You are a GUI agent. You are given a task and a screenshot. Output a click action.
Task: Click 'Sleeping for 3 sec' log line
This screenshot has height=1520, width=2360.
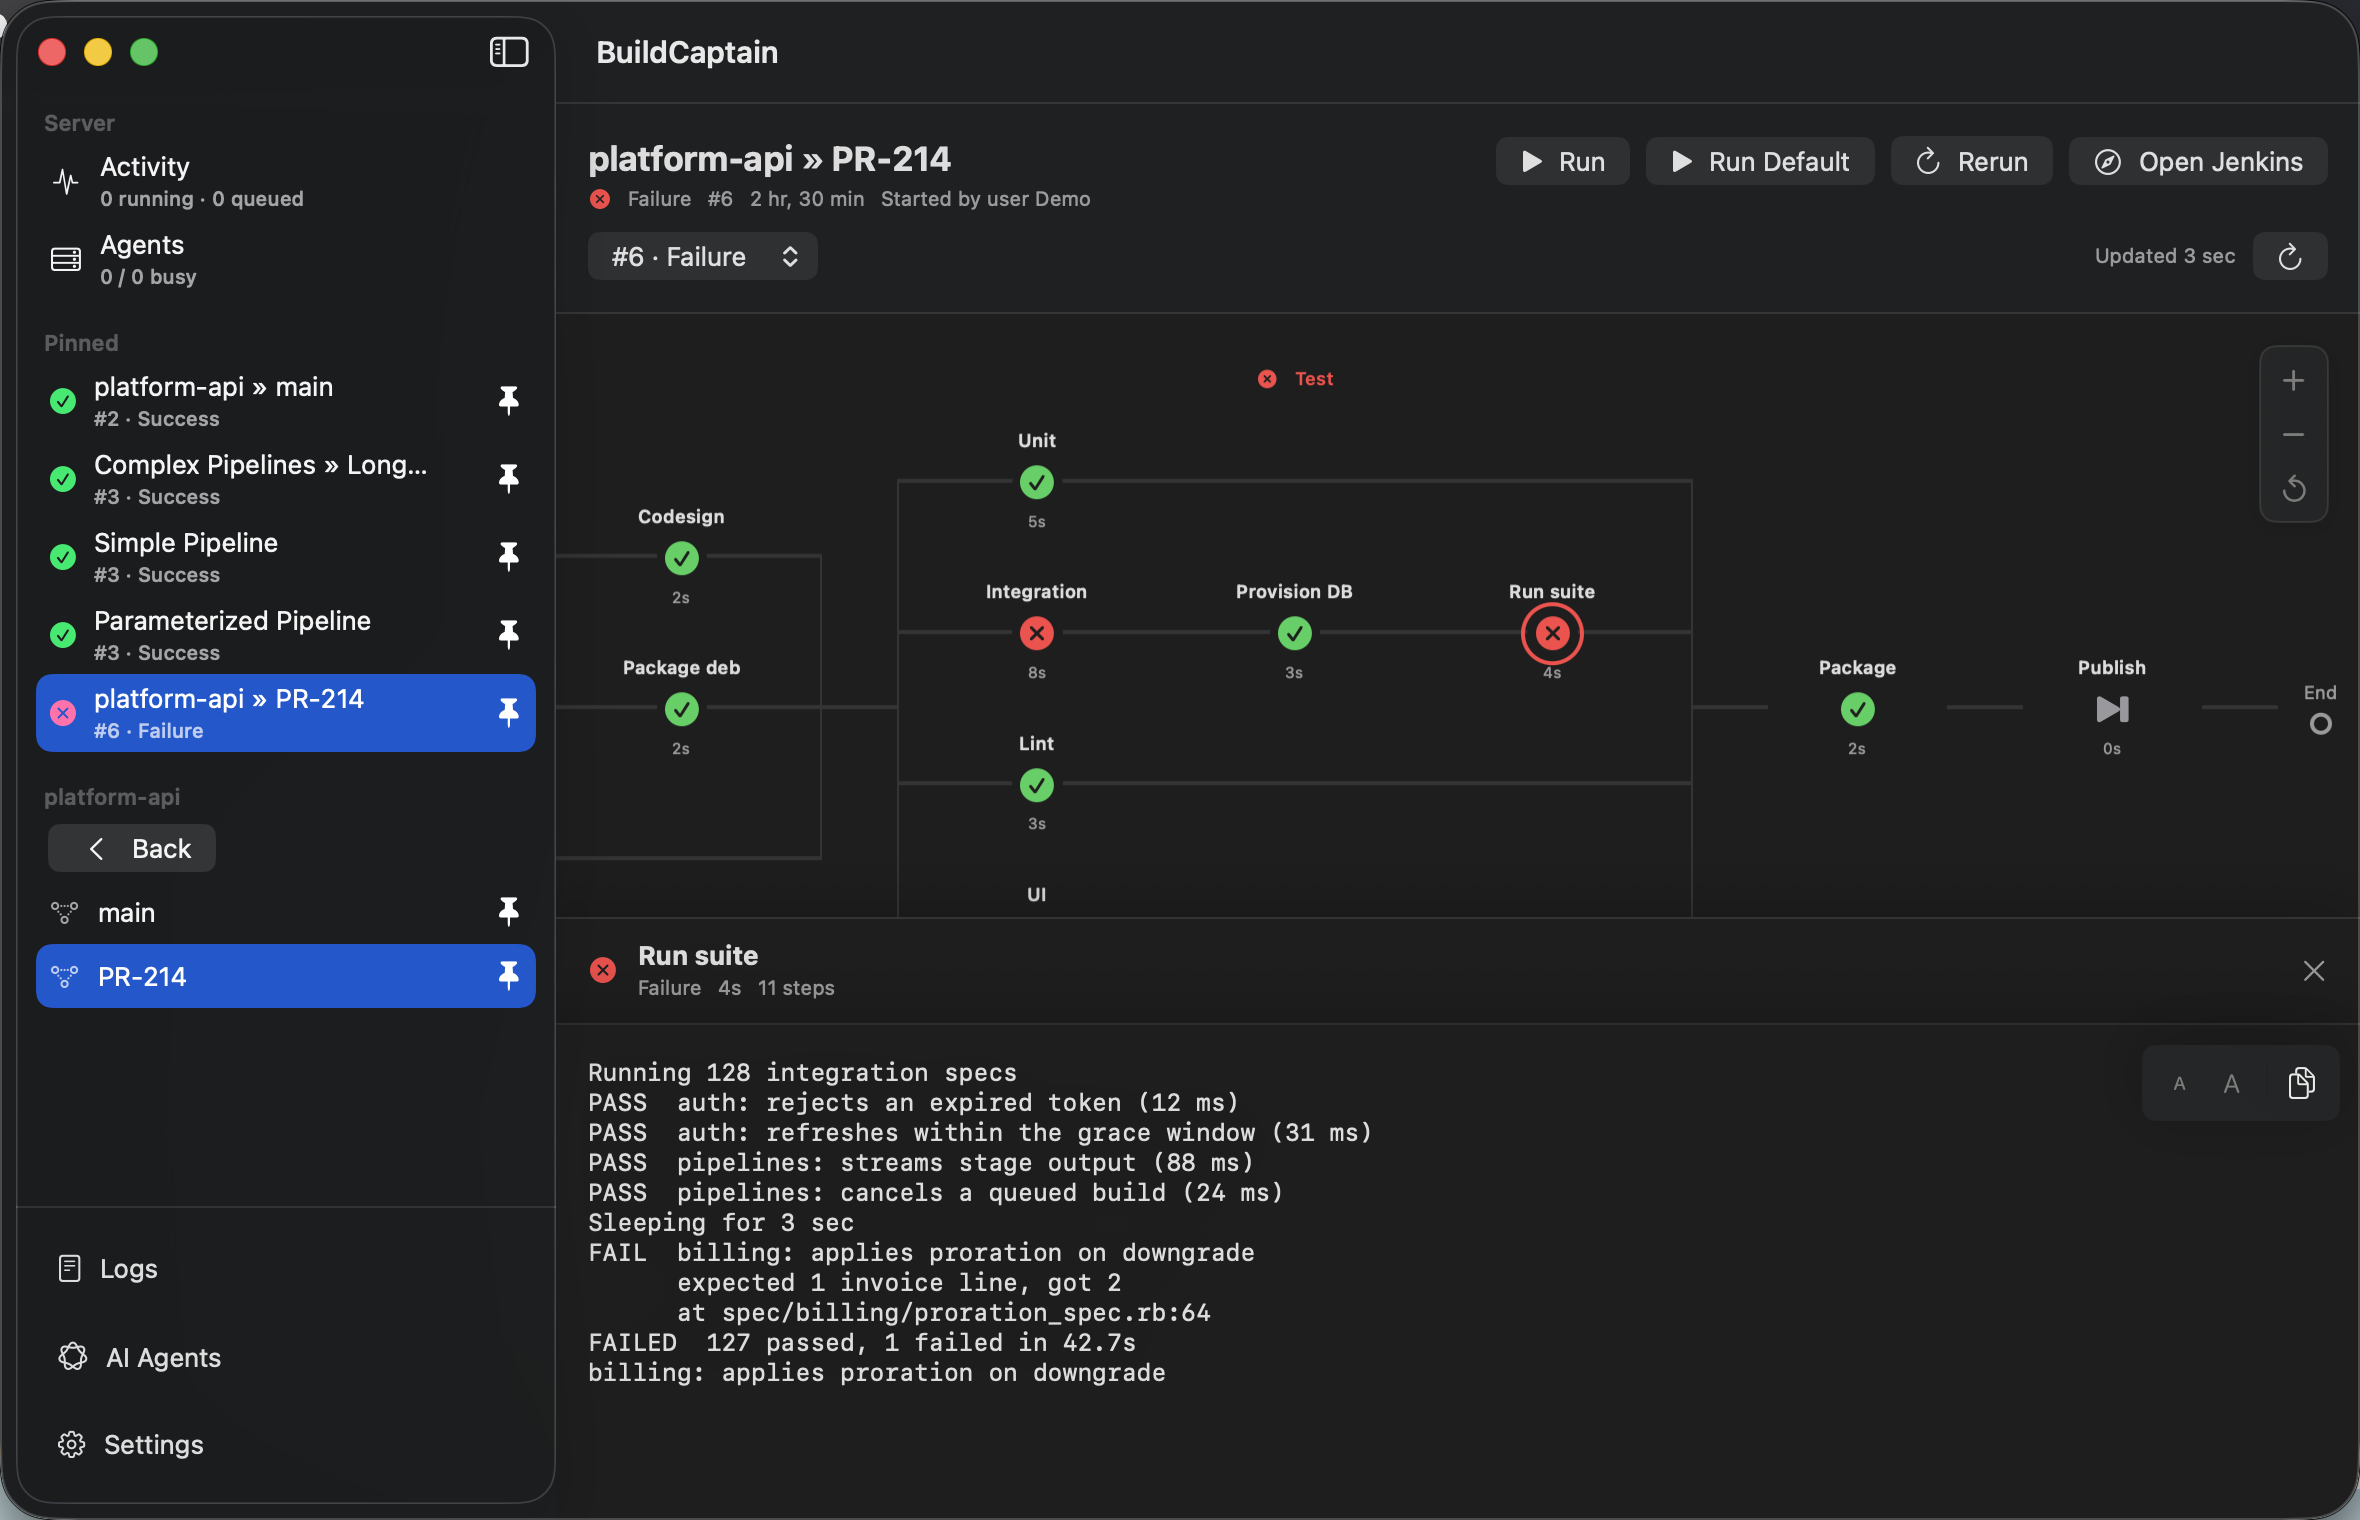(721, 1222)
